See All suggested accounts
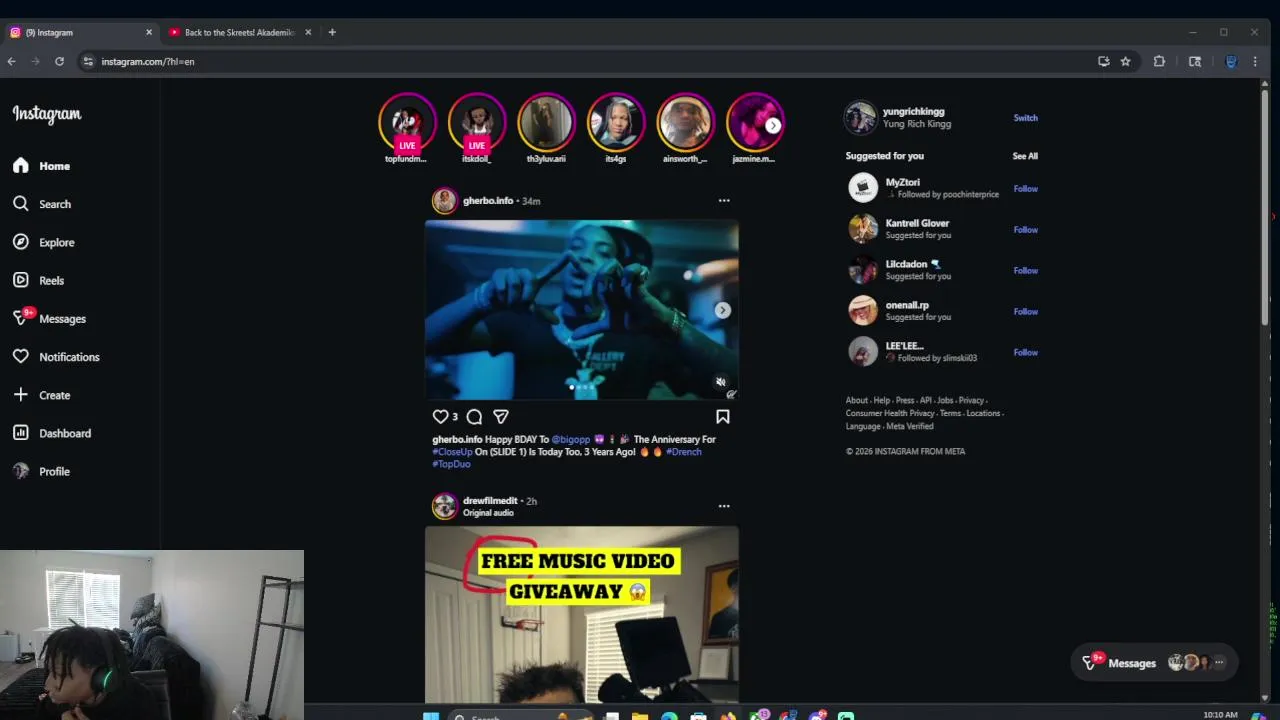This screenshot has height=720, width=1280. [x=1025, y=156]
